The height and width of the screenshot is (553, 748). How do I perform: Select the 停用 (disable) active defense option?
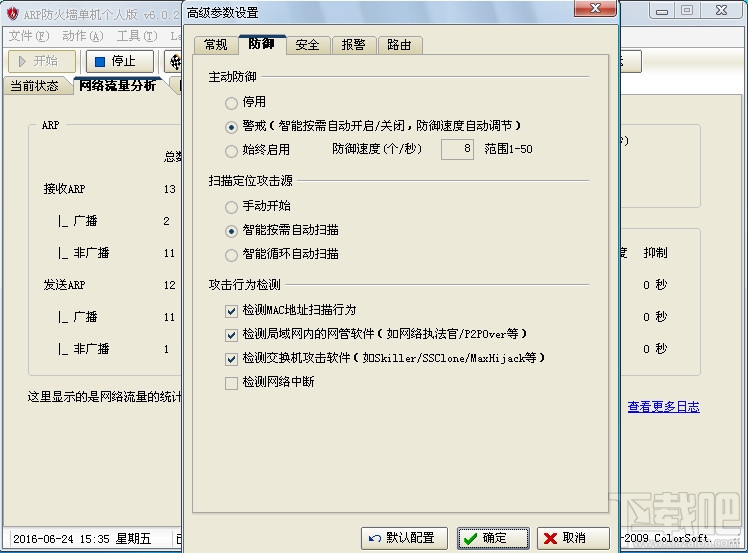tap(231, 103)
